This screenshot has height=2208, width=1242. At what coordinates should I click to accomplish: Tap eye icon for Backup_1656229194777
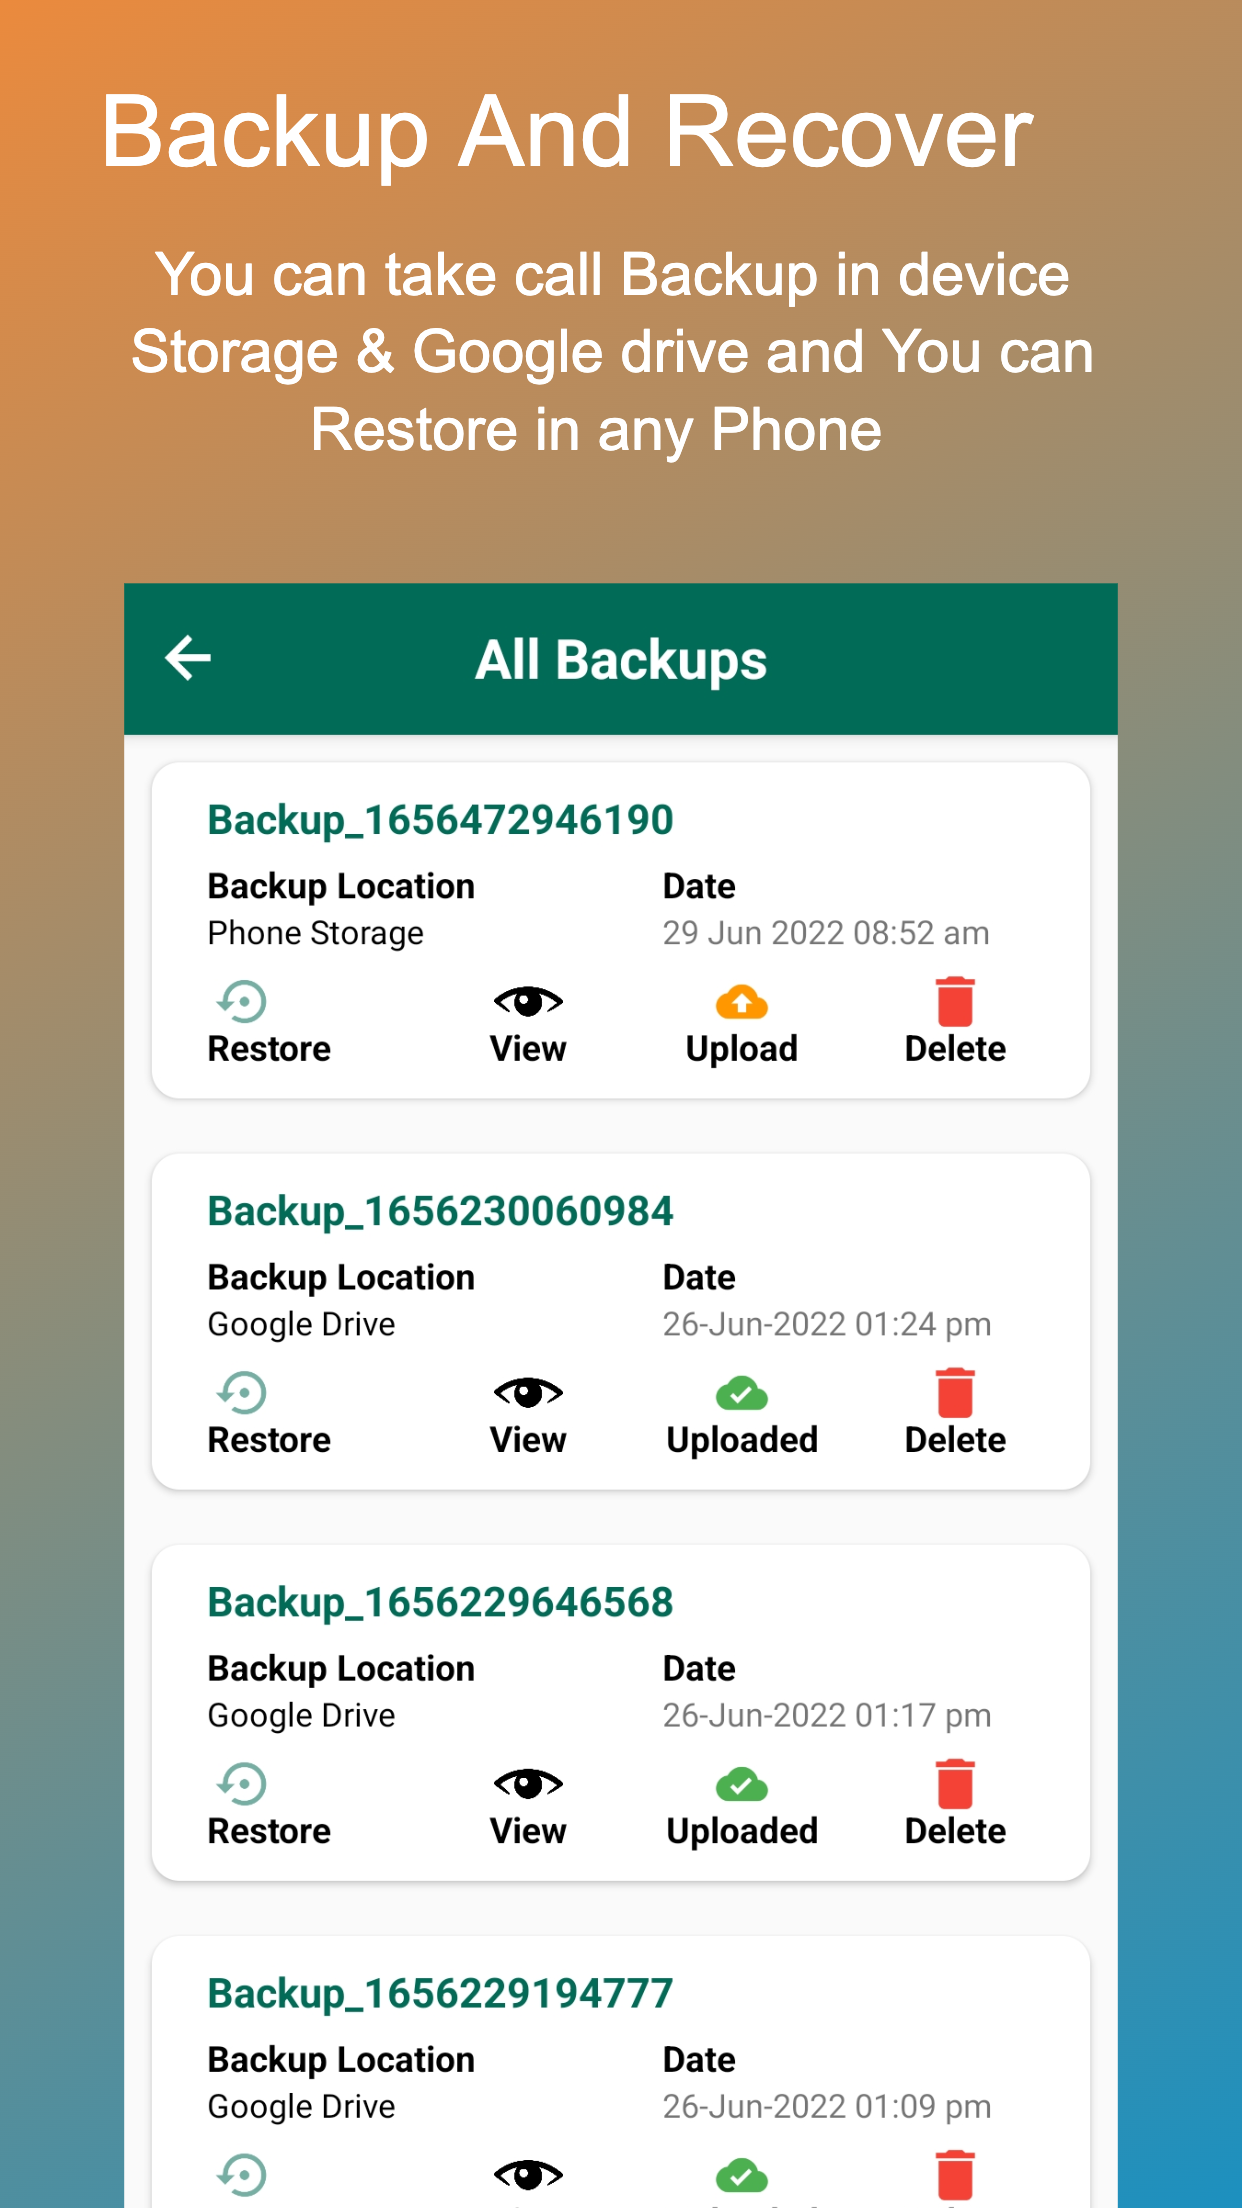528,2174
